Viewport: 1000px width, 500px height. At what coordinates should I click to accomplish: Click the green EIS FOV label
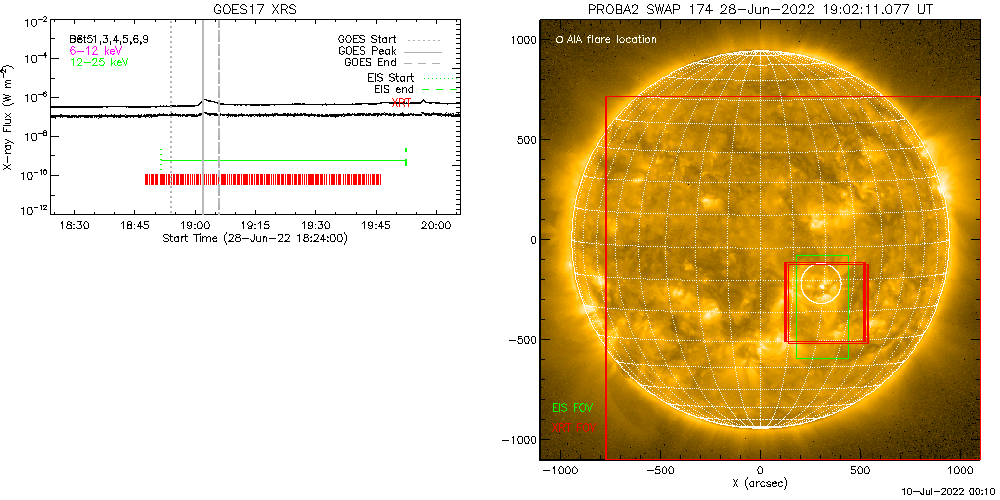click(575, 406)
